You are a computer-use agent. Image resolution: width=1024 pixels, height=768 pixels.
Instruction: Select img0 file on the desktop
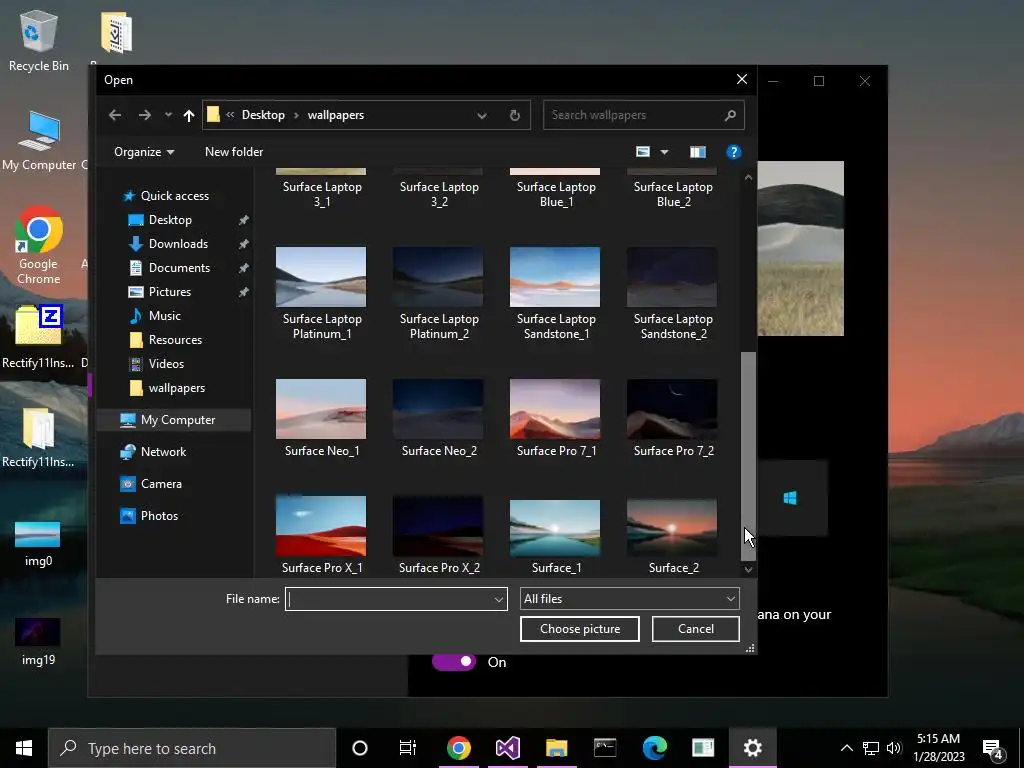coord(38,543)
